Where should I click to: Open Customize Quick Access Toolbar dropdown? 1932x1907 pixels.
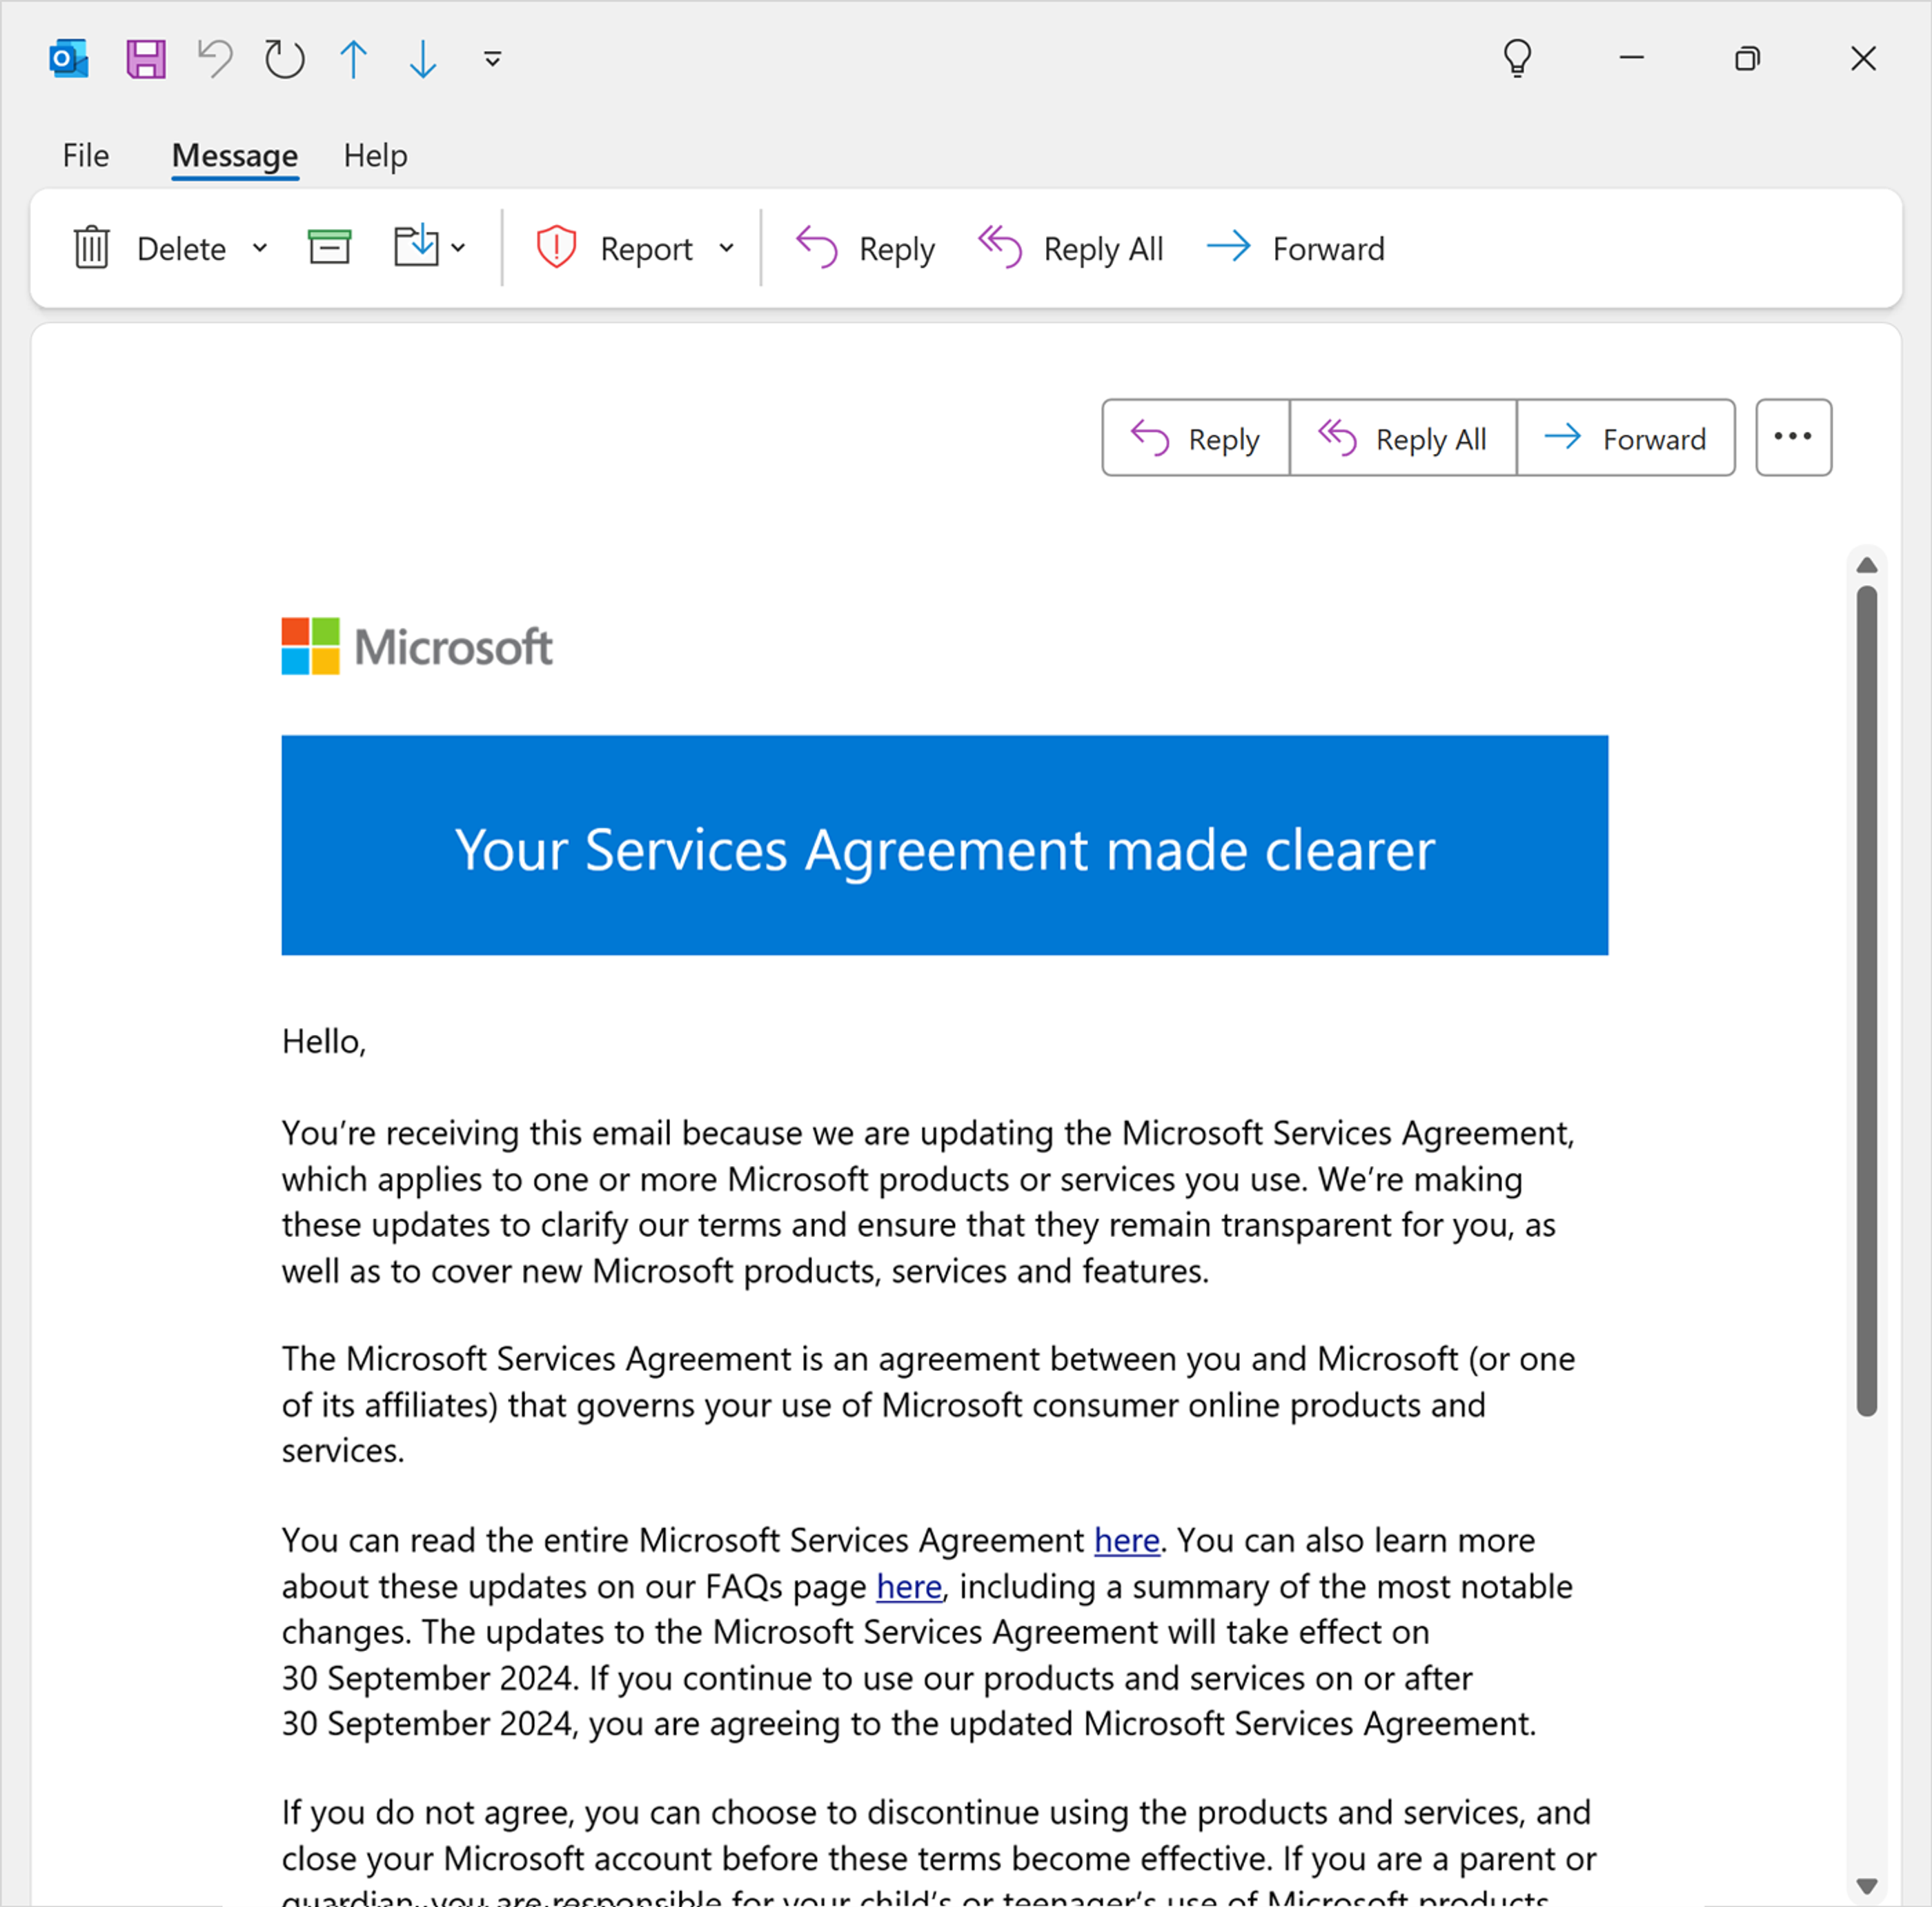(x=492, y=59)
